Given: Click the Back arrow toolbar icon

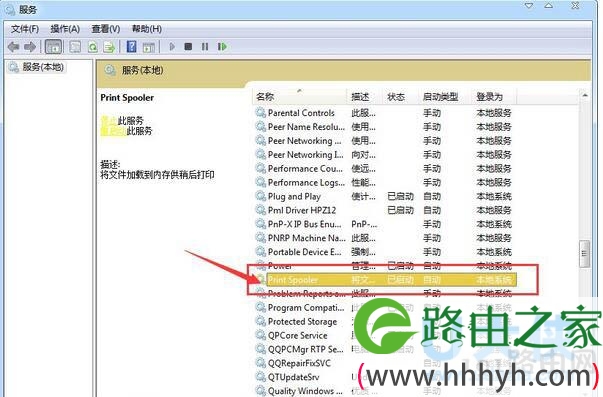Looking at the screenshot, I should coord(13,47).
